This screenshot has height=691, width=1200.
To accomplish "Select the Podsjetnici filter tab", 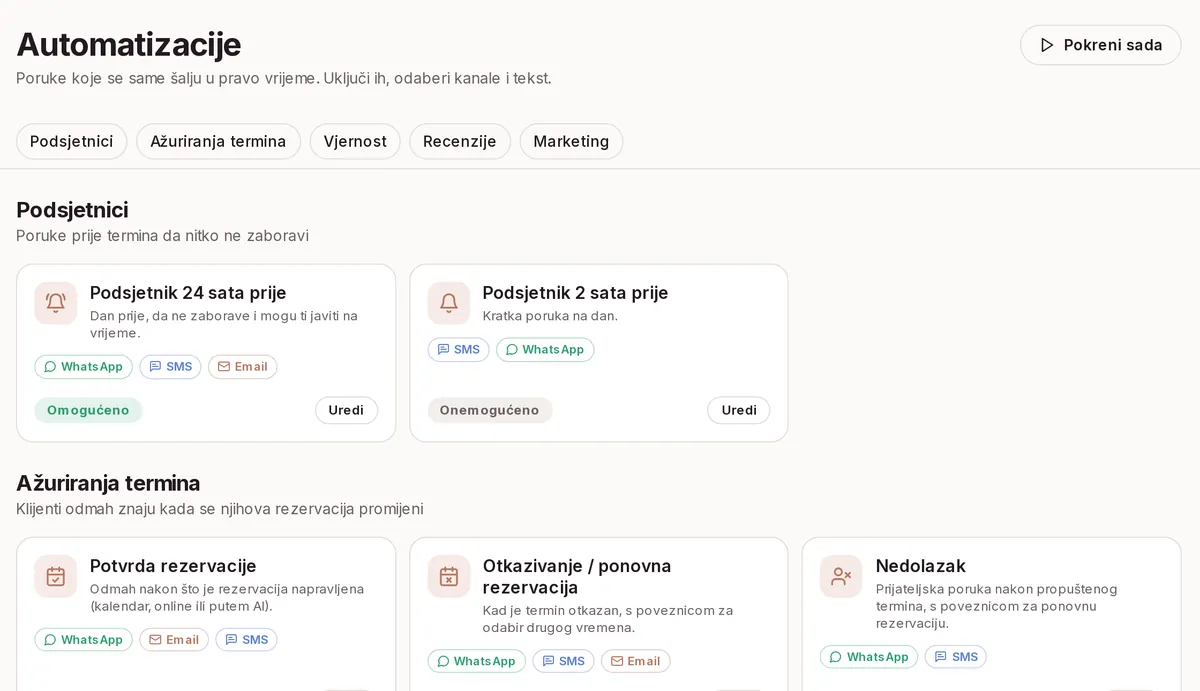I will point(71,141).
